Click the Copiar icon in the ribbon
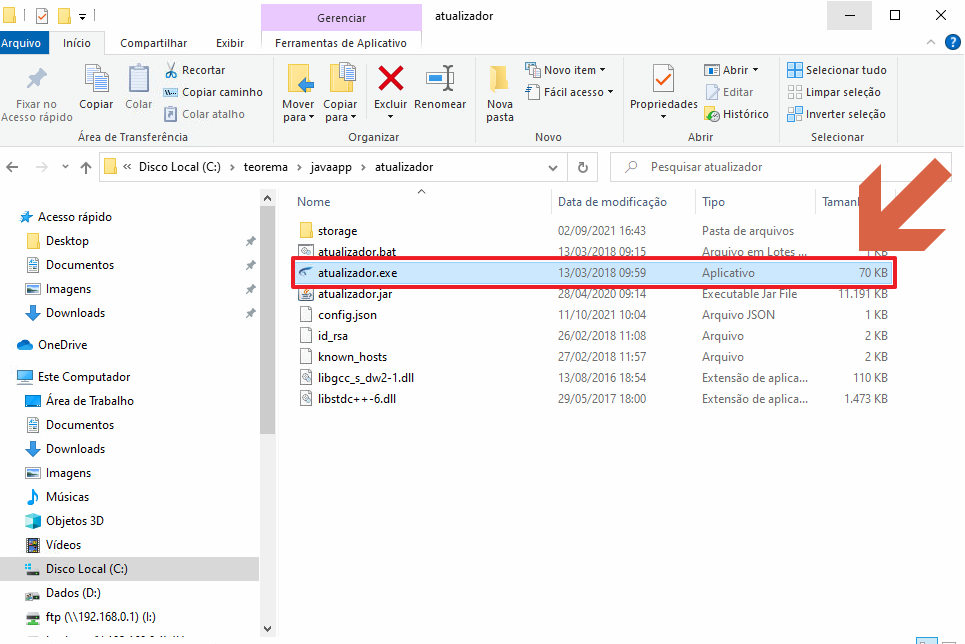 (96, 79)
